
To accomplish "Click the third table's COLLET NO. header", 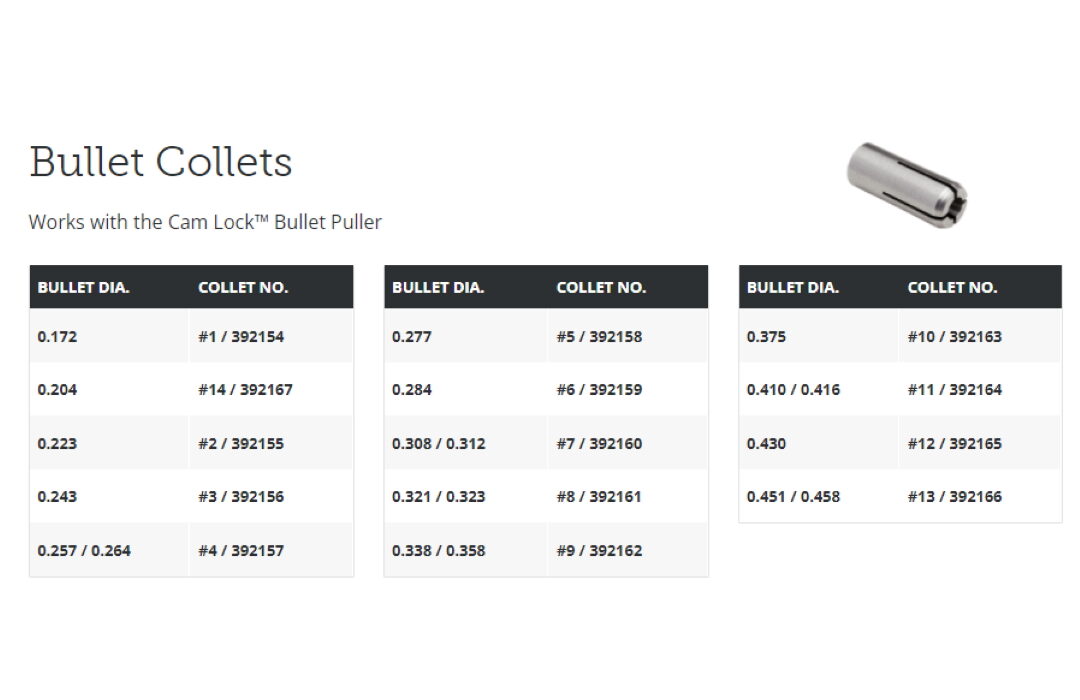I will click(952, 287).
